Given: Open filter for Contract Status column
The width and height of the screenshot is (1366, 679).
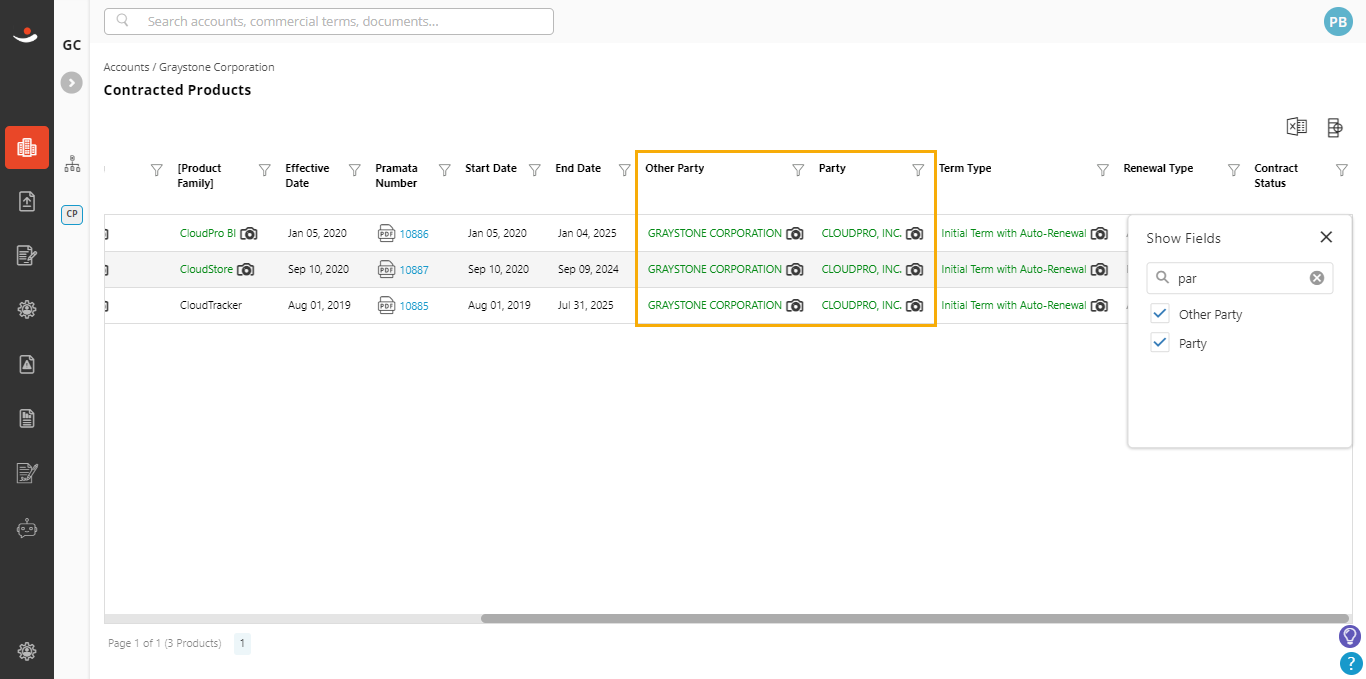Looking at the screenshot, I should (x=1342, y=170).
